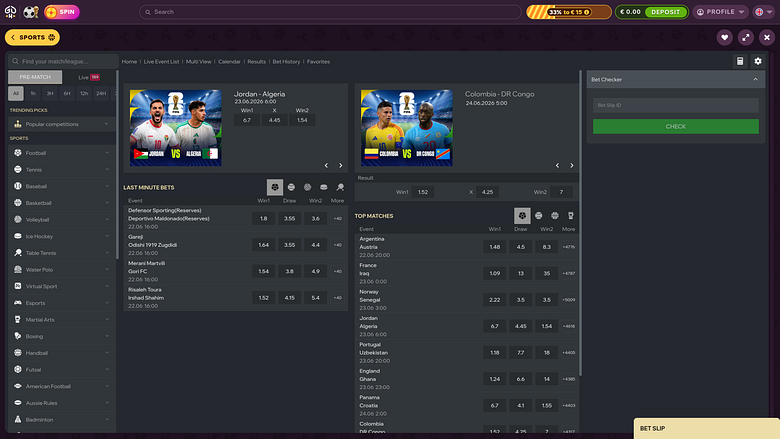The image size is (780, 439).
Task: Focus the Bet Slip ID field
Action: [676, 105]
